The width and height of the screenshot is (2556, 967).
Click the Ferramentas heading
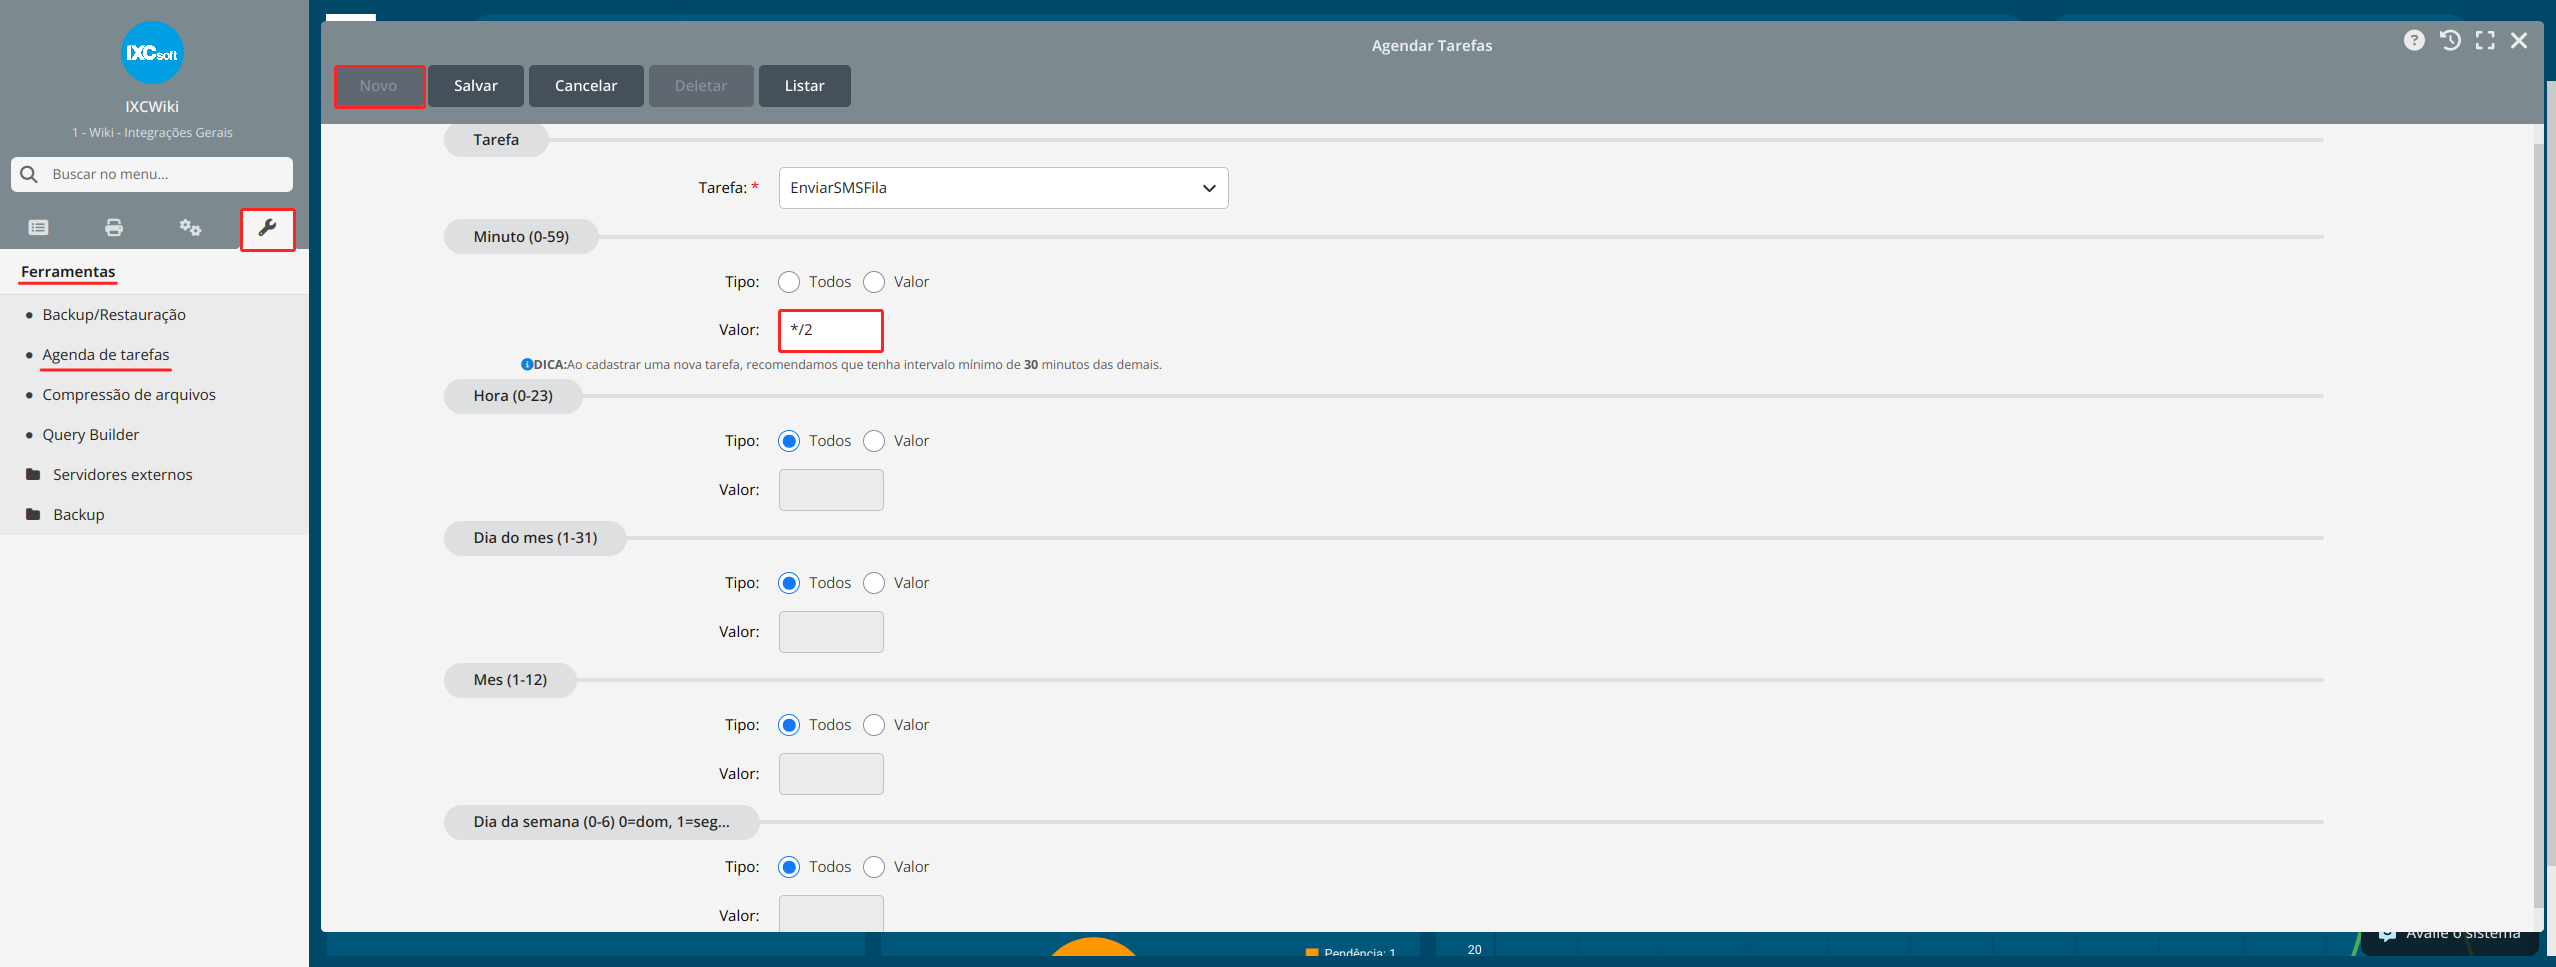[x=68, y=272]
